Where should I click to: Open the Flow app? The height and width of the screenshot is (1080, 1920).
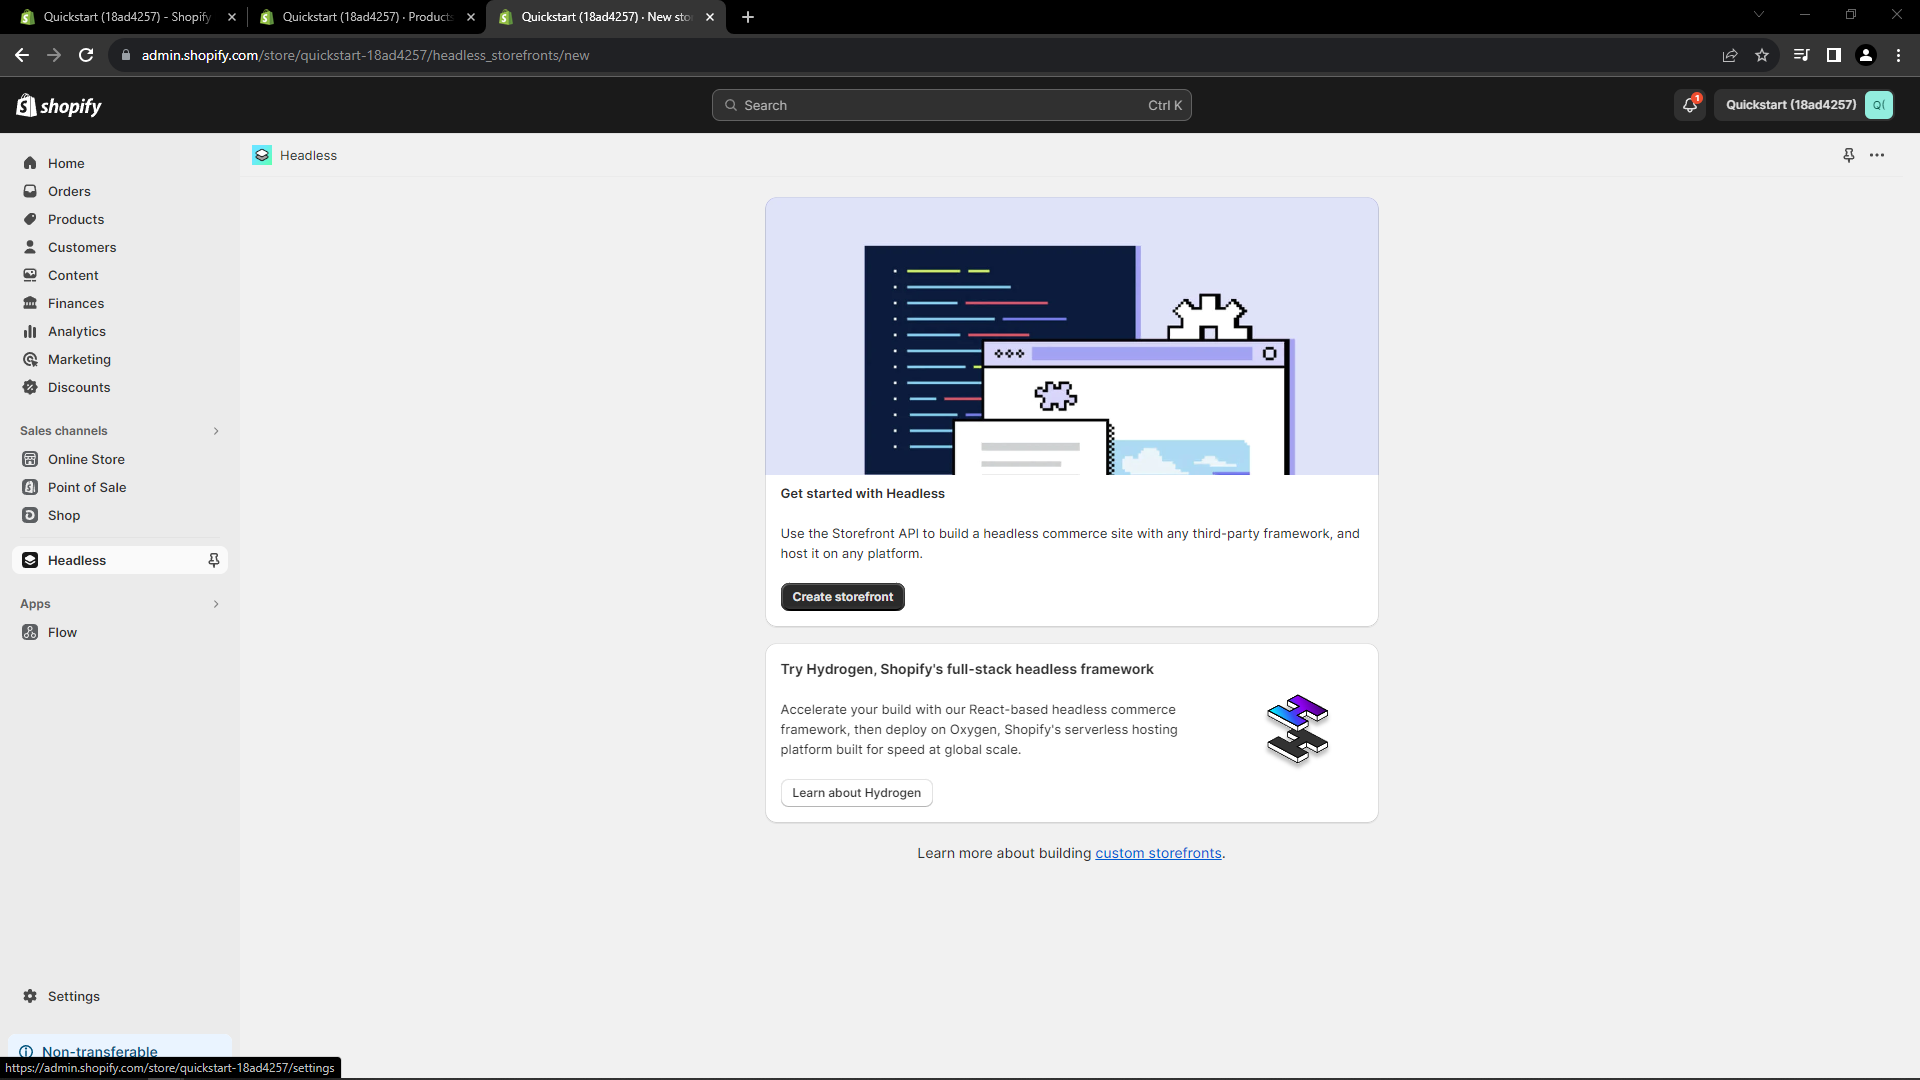(63, 632)
